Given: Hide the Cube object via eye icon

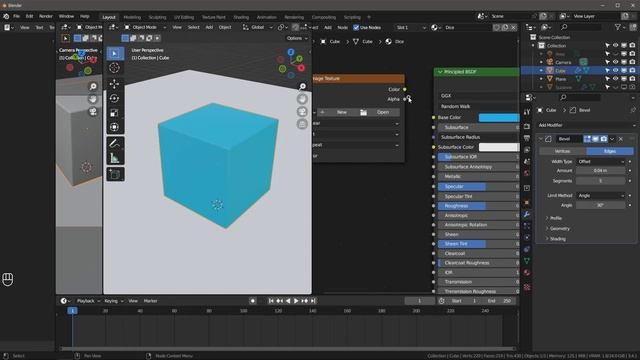Looking at the screenshot, I should click(616, 71).
